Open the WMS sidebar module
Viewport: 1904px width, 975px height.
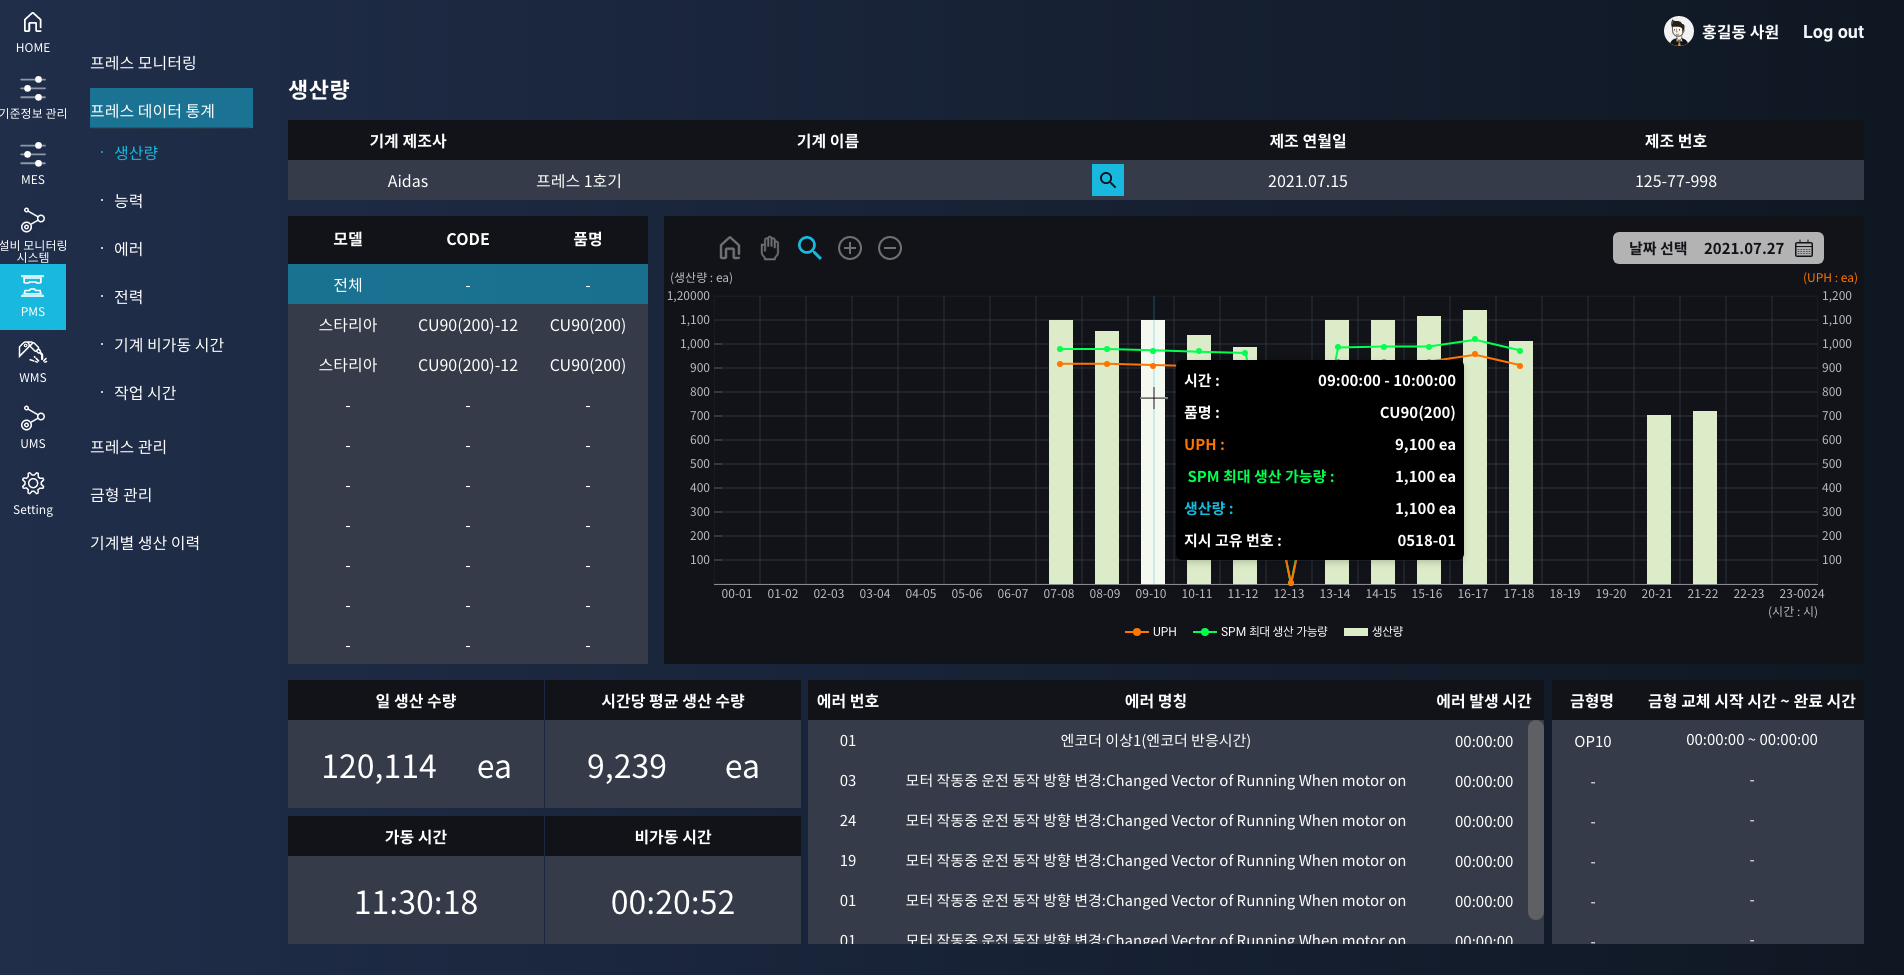tap(33, 362)
